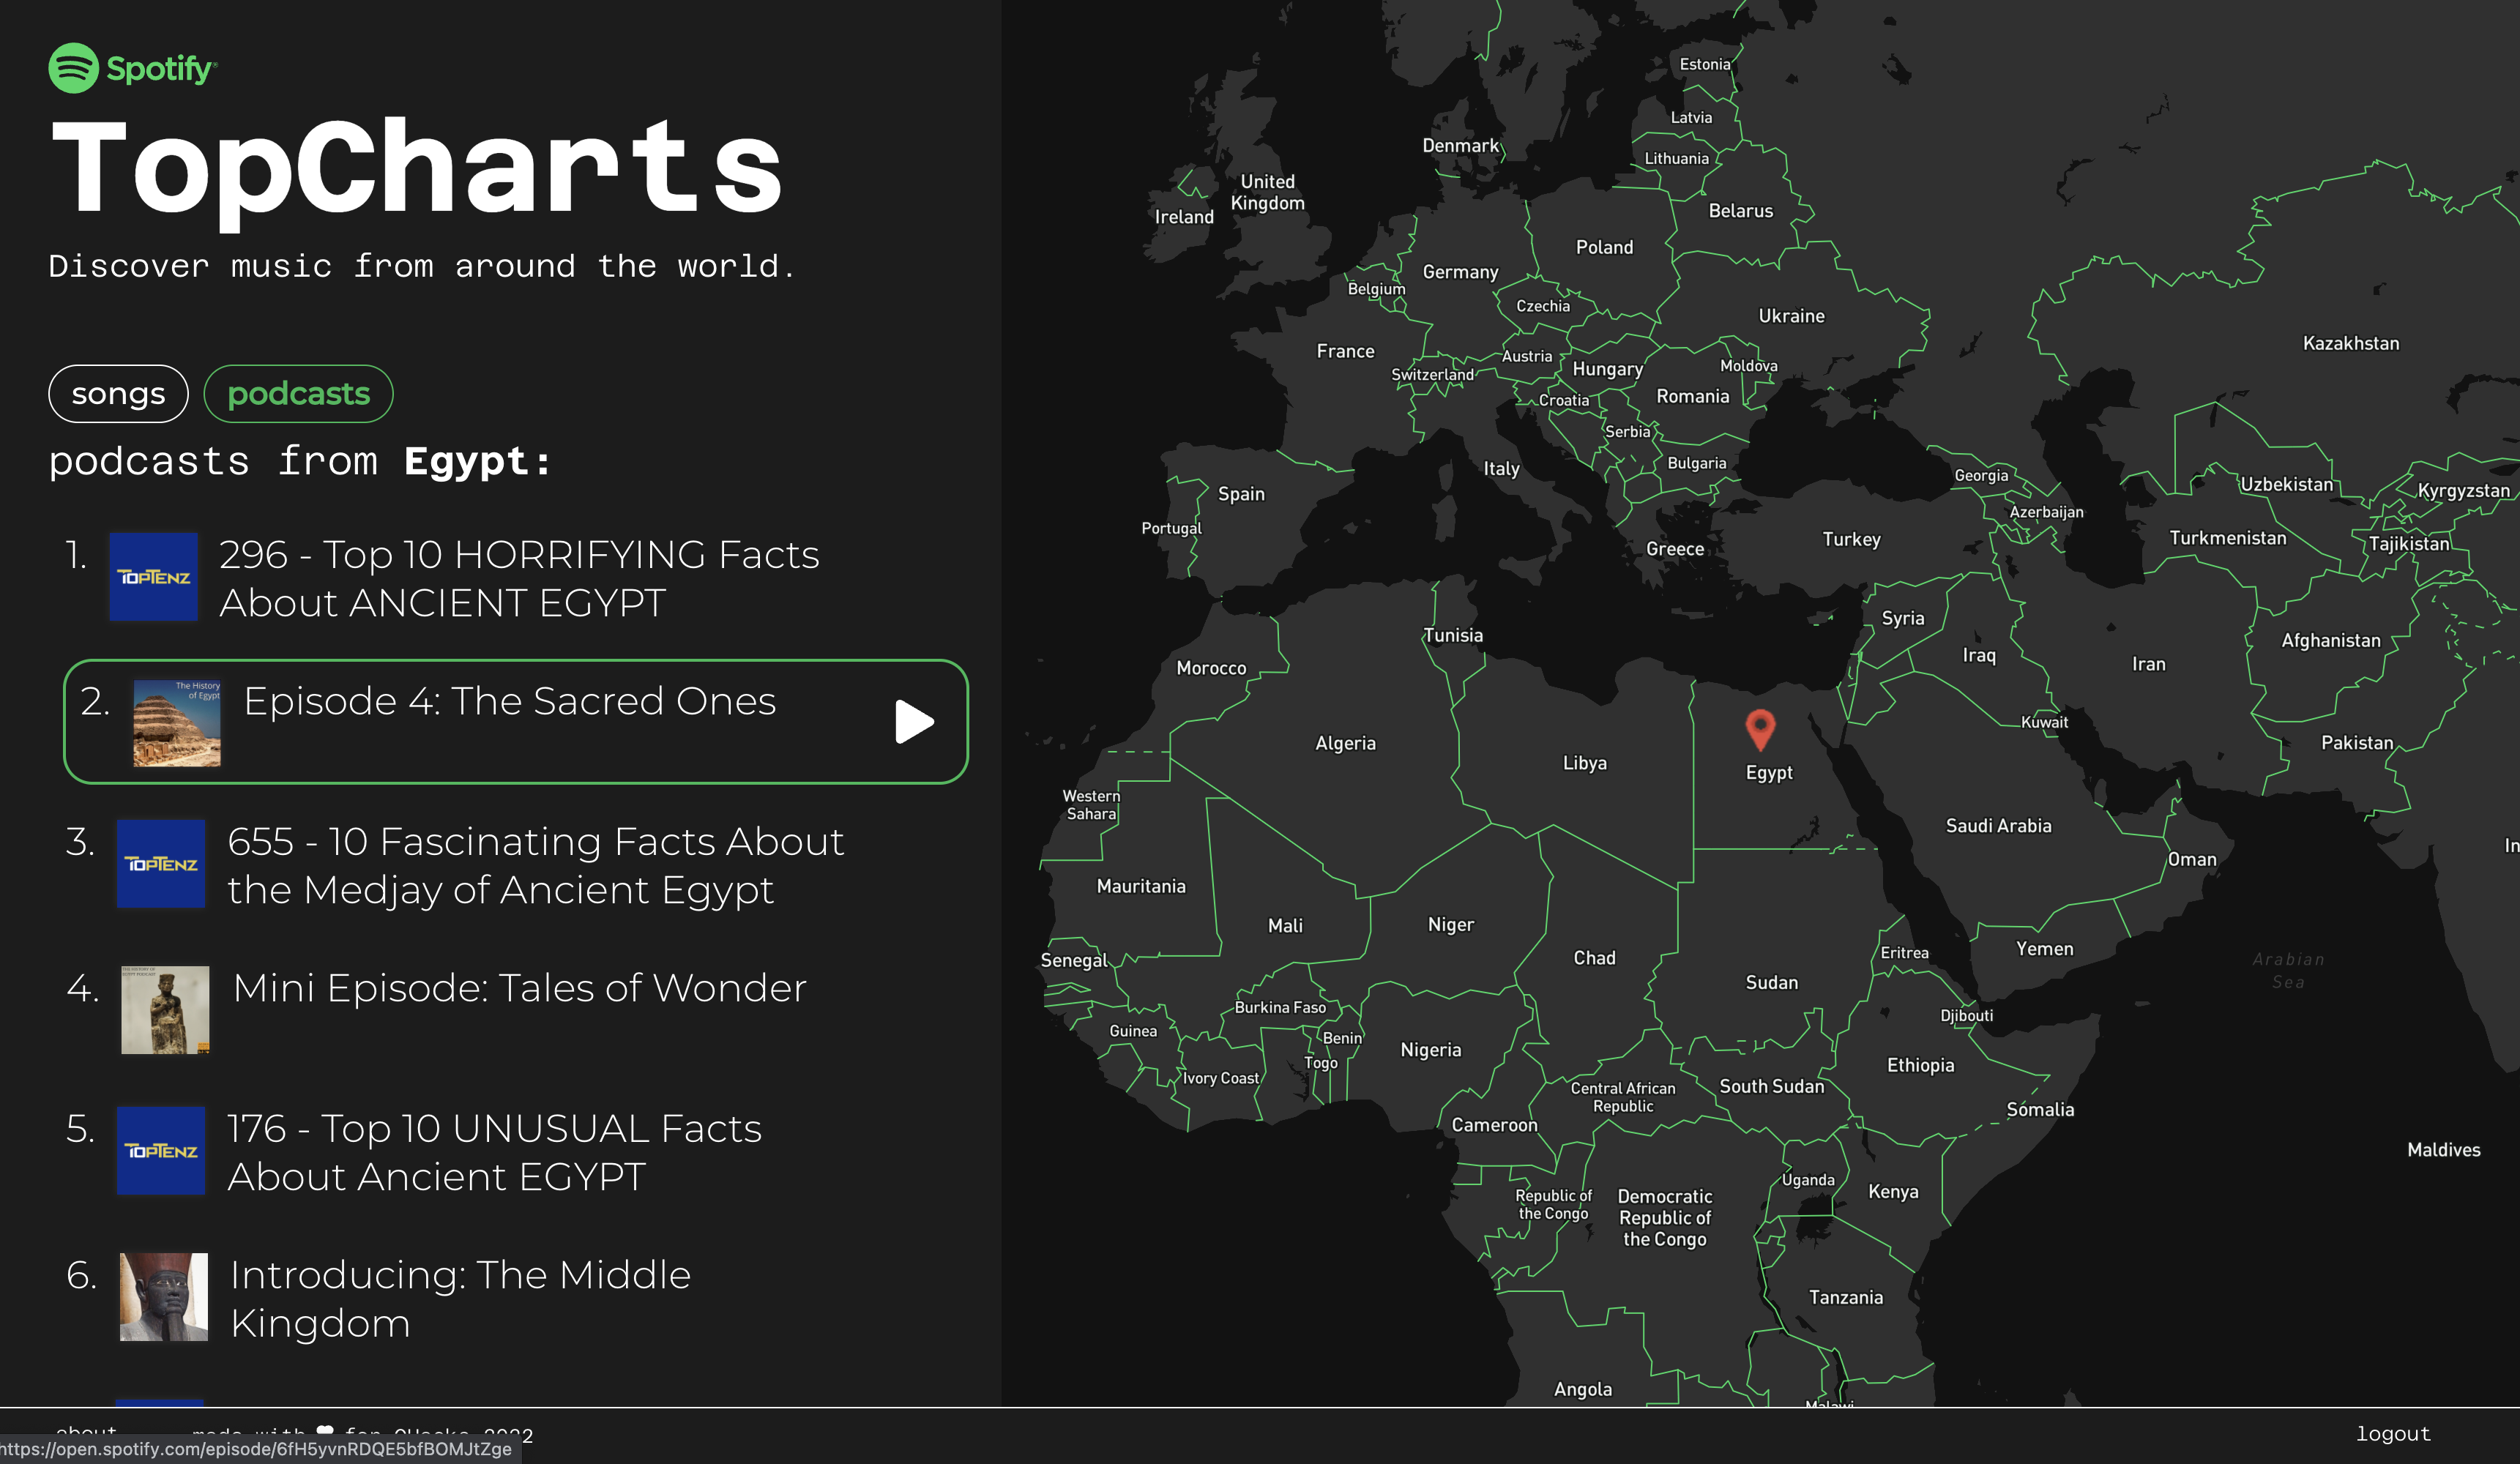Screen dimensions: 2520x1464
Task: Select the podcasts tab
Action: click(x=298, y=394)
